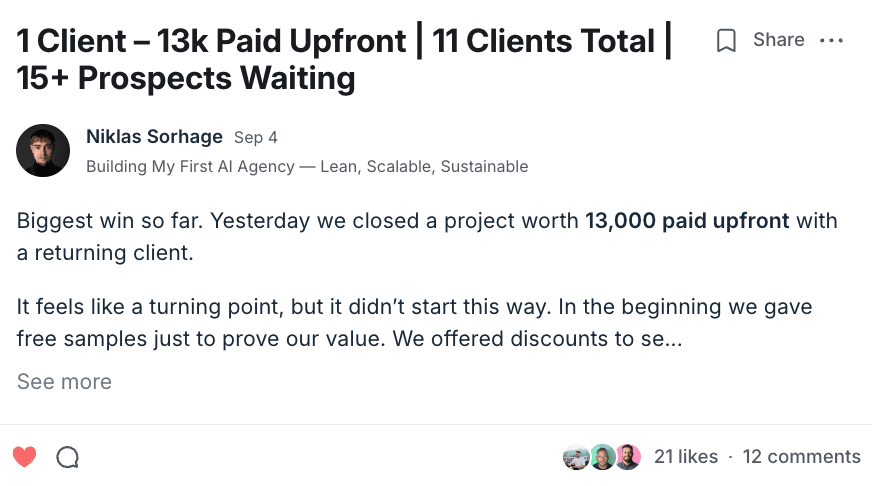Click the Share button

pyautogui.click(x=778, y=40)
